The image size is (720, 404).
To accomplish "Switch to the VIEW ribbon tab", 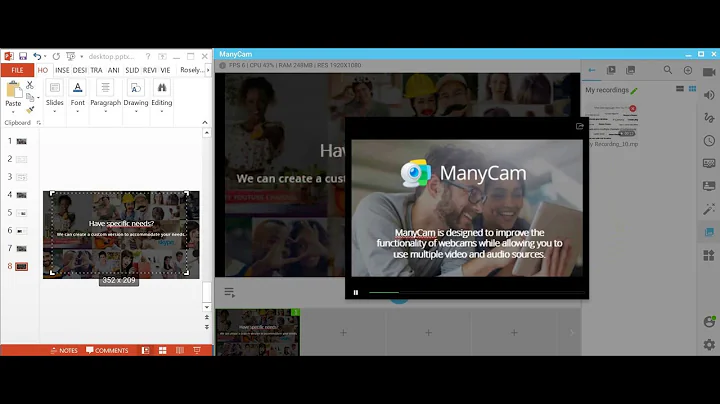I will click(165, 70).
